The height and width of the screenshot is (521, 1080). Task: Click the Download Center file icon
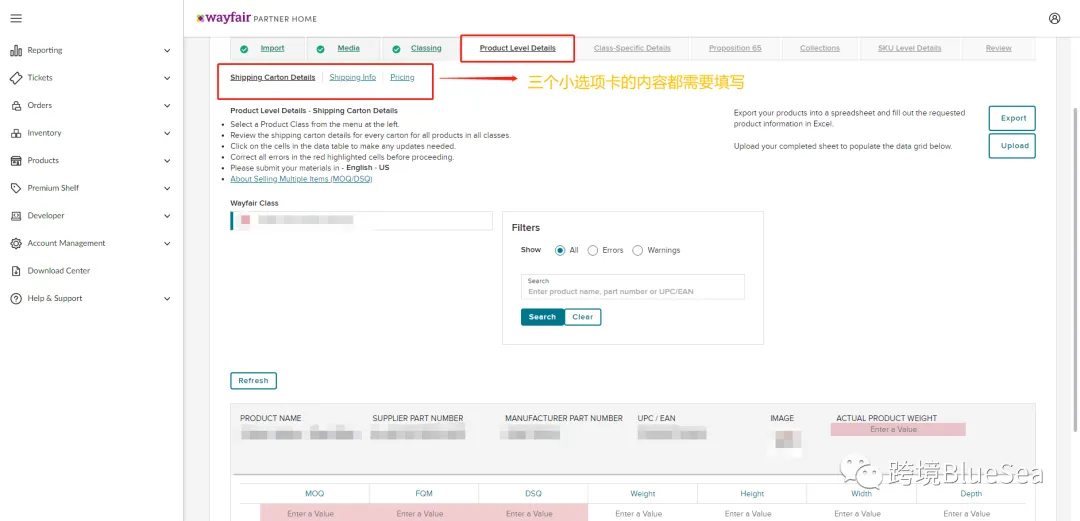16,271
